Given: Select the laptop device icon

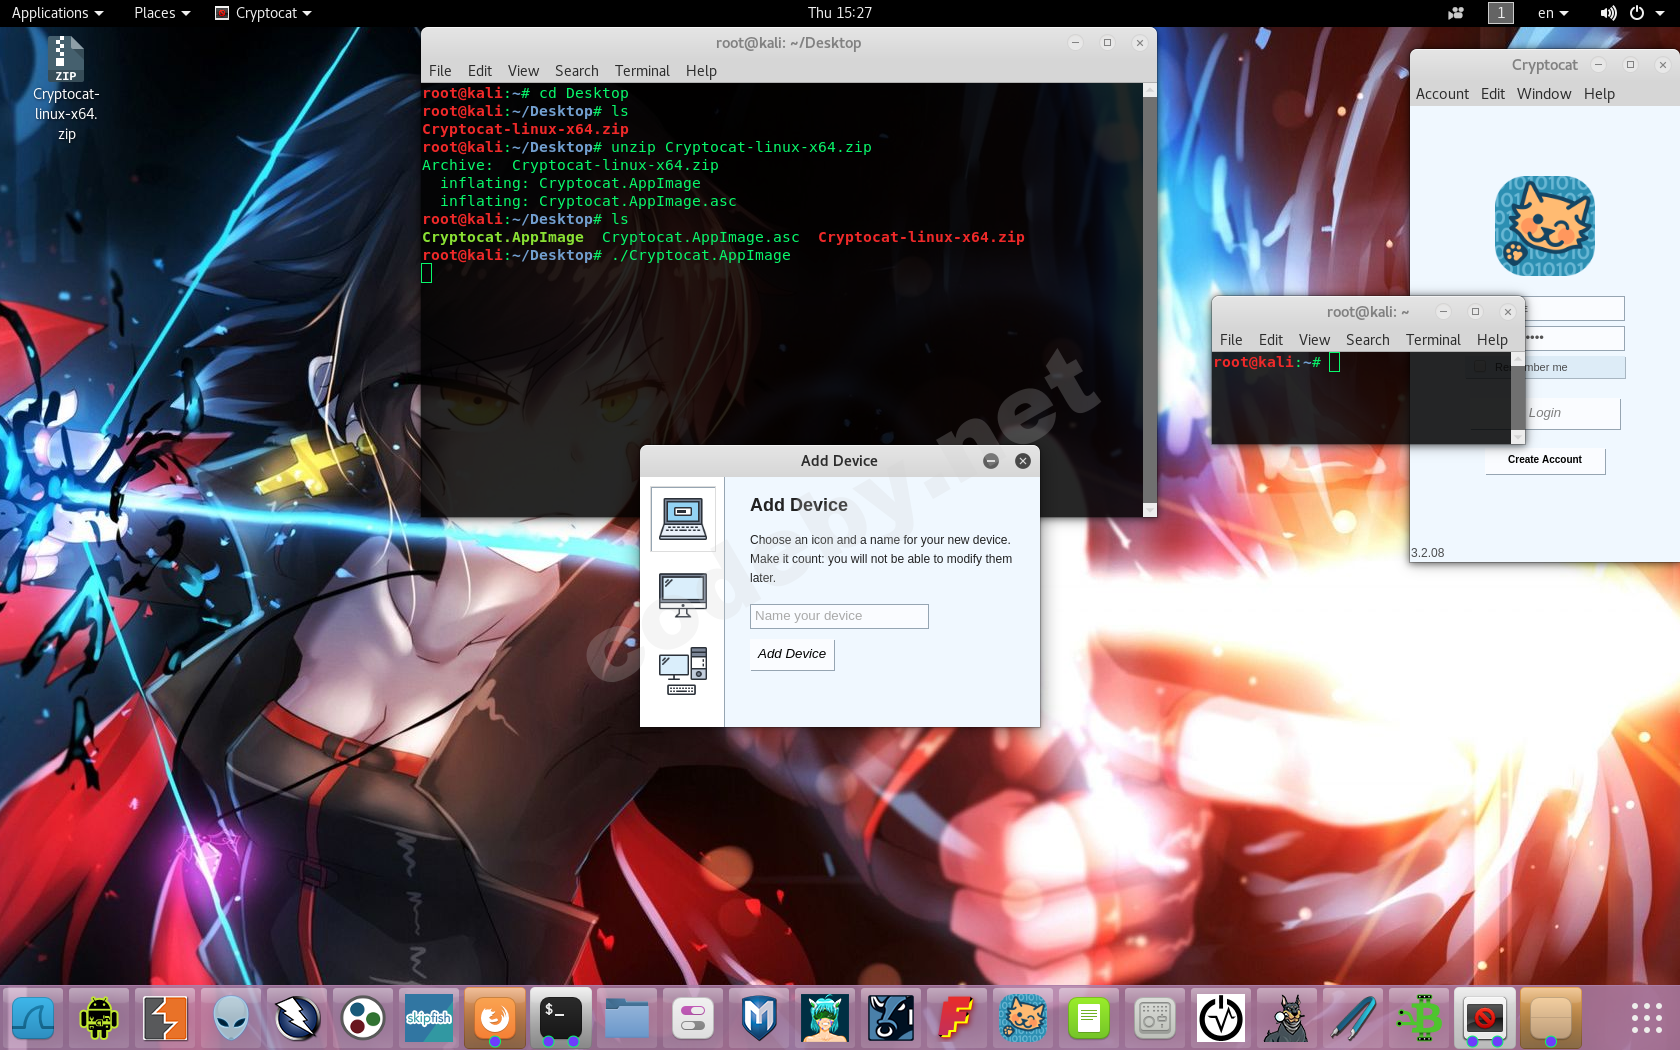Looking at the screenshot, I should click(683, 519).
